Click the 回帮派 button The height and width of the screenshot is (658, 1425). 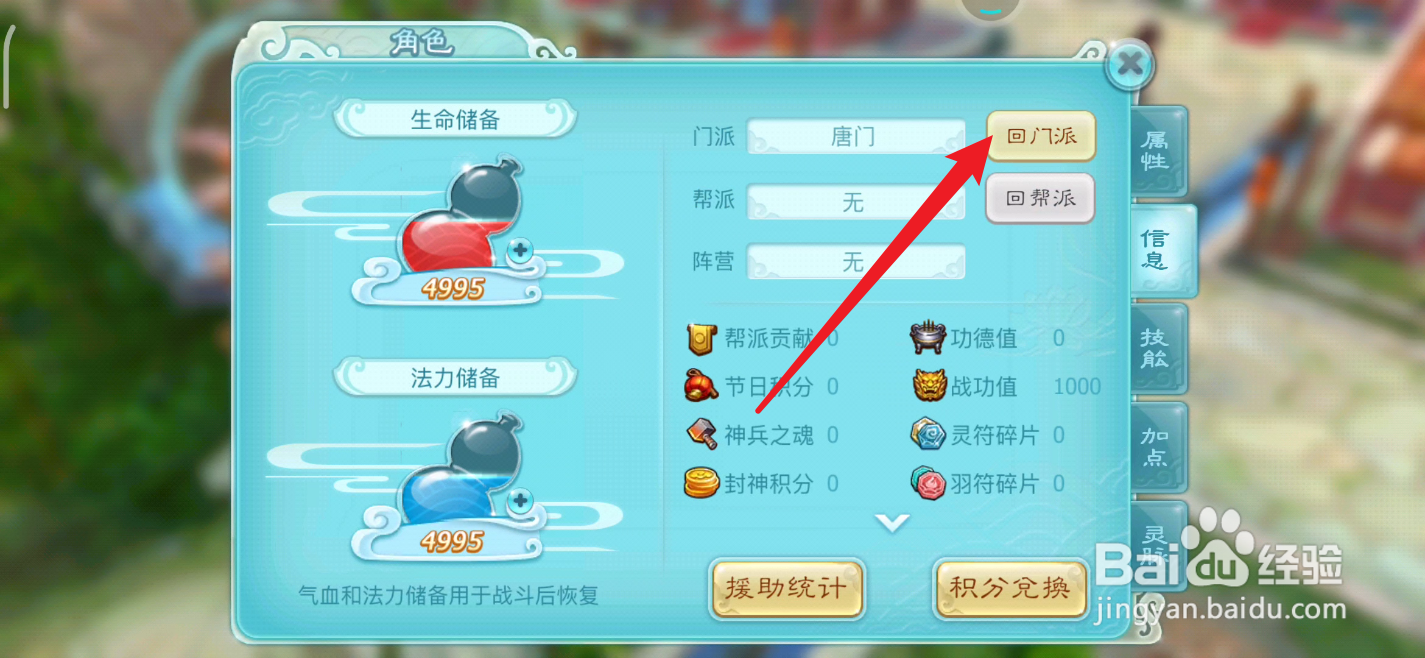[1040, 198]
